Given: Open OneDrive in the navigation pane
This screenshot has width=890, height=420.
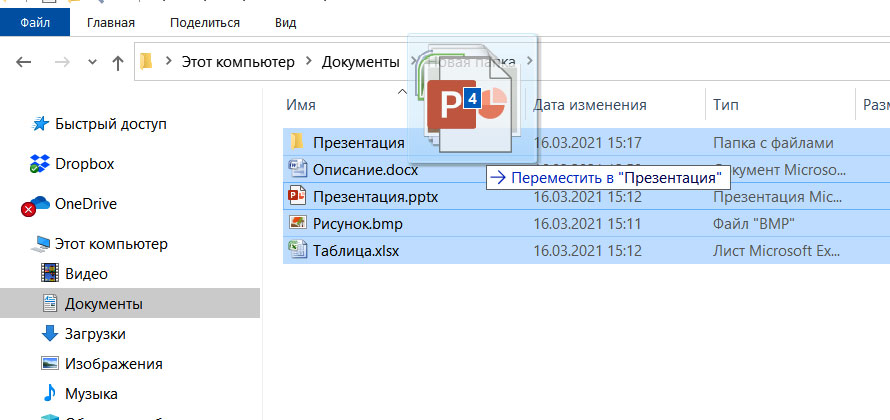Looking at the screenshot, I should (x=86, y=204).
